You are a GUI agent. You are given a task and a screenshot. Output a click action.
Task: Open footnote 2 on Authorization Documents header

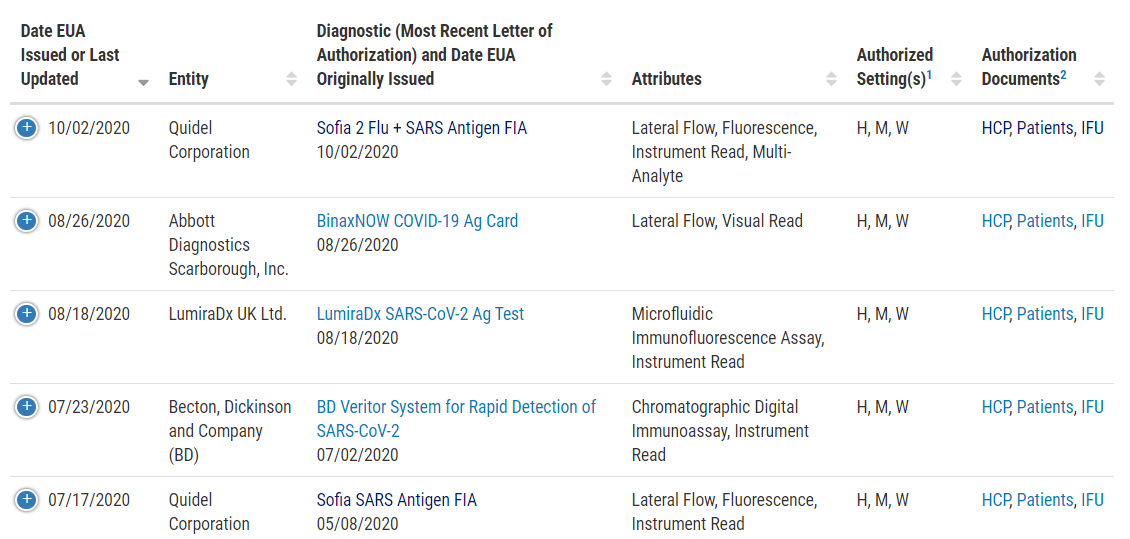click(x=1063, y=74)
